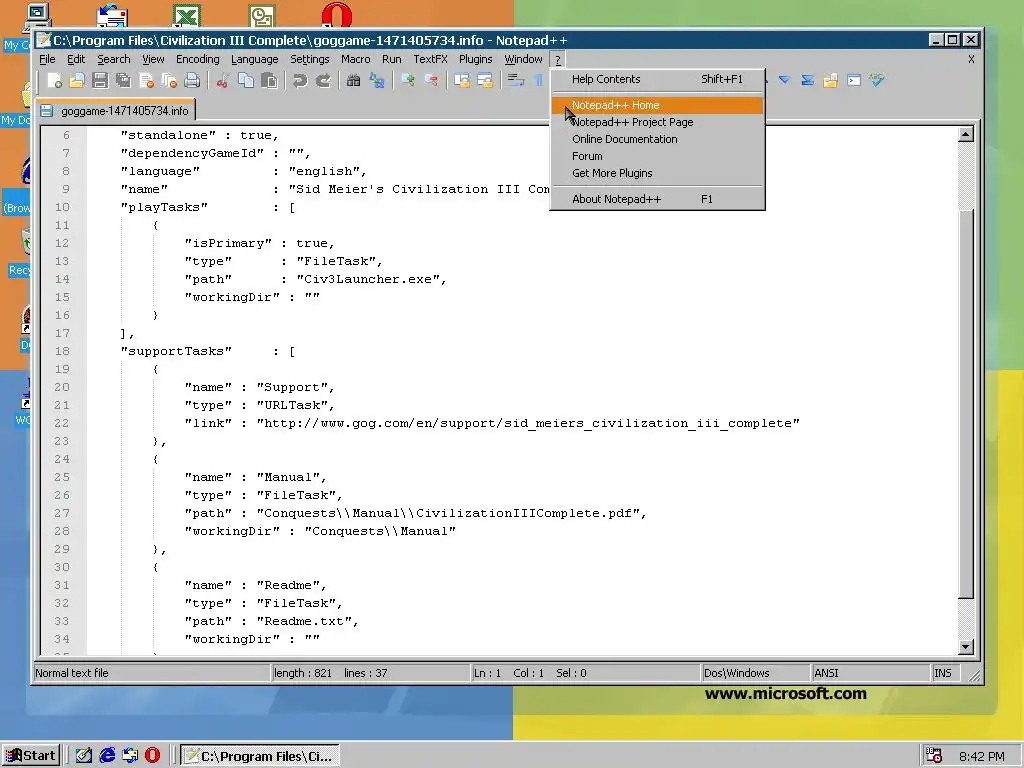Click the blue sigma-shaped toolbar icon
Screen dimensions: 1024x768
point(807,80)
